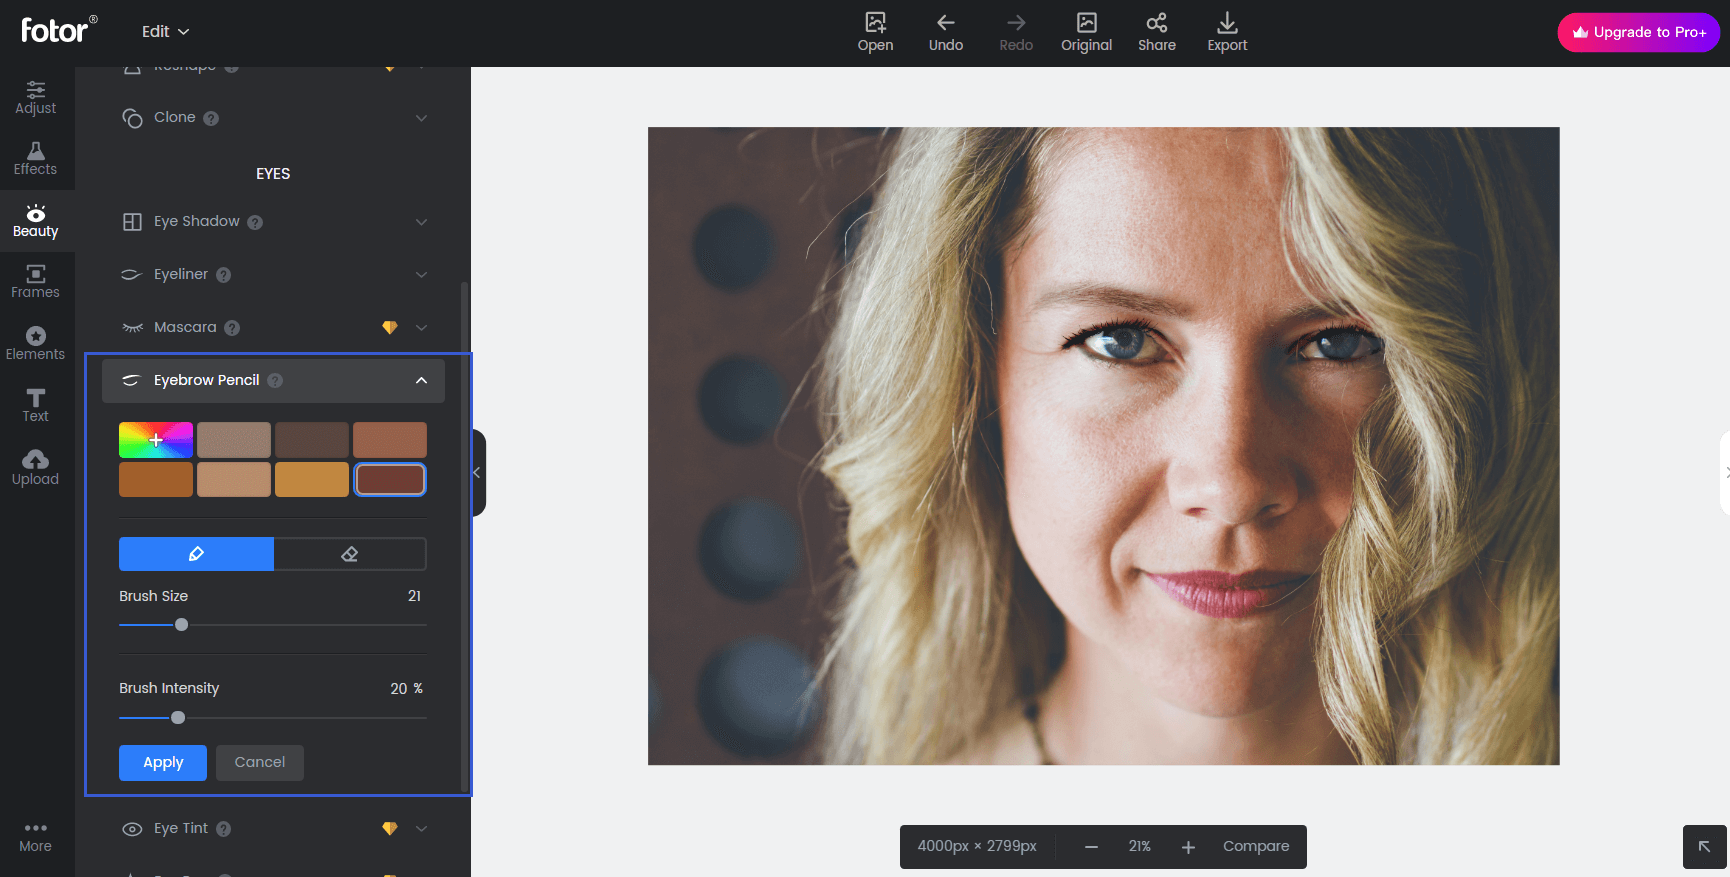Click the panel vertical scrollbar
The height and width of the screenshot is (877, 1730).
(464, 535)
